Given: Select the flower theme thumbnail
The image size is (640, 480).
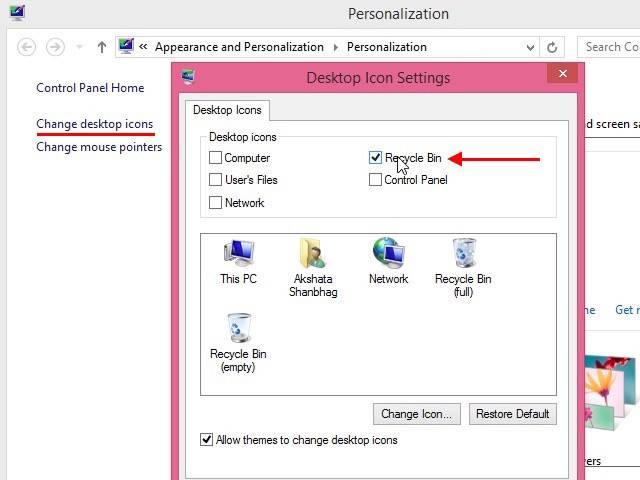Looking at the screenshot, I should point(612,393).
